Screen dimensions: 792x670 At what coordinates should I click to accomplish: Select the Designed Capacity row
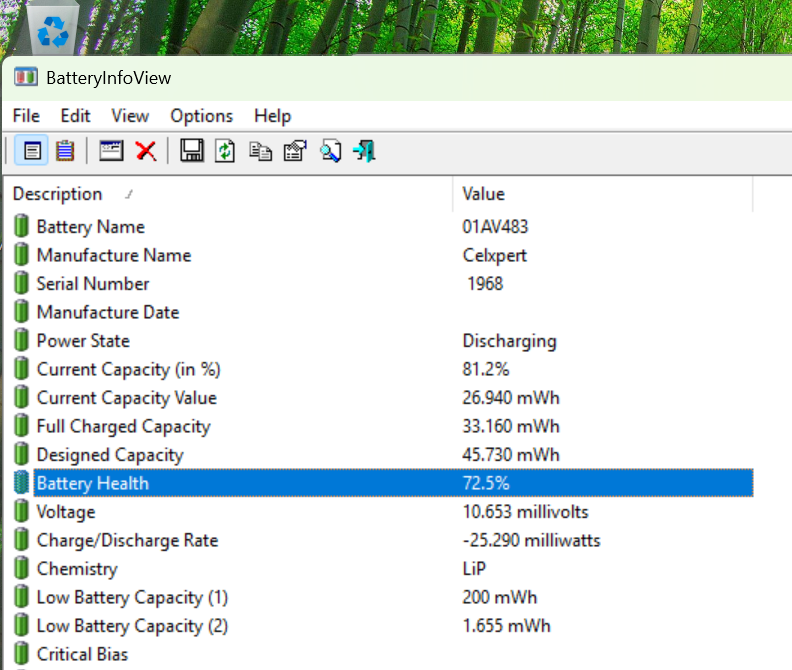pyautogui.click(x=383, y=455)
